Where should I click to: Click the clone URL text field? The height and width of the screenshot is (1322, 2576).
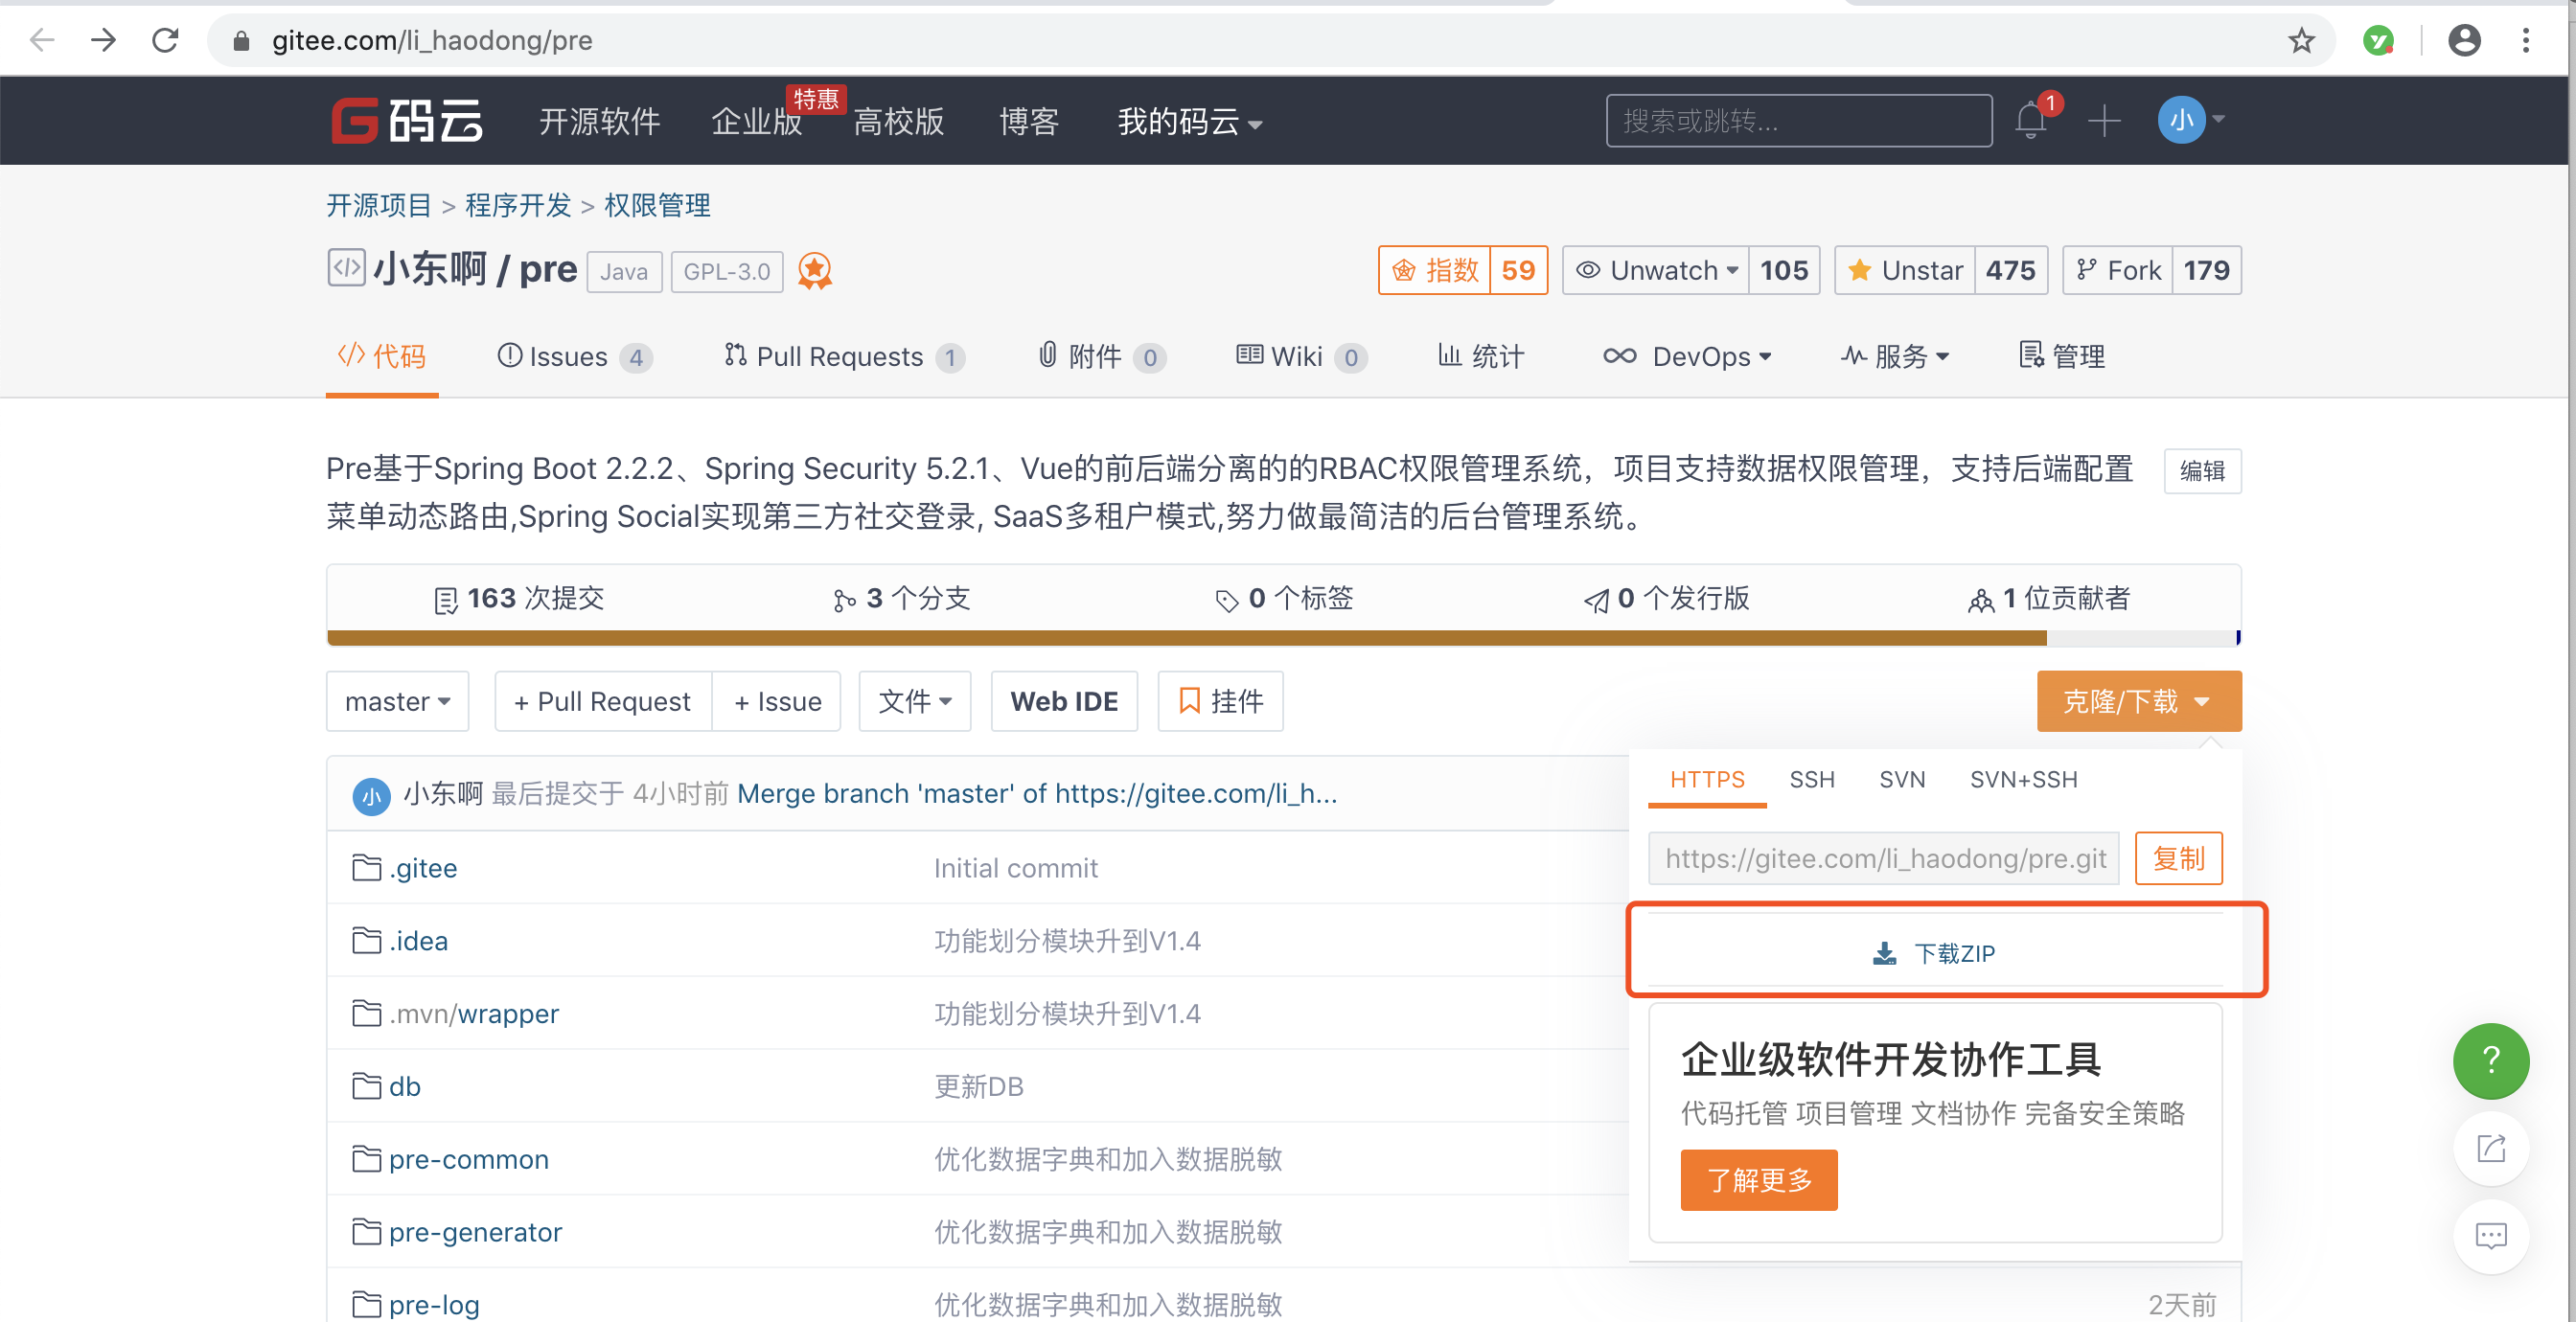[x=1883, y=858]
